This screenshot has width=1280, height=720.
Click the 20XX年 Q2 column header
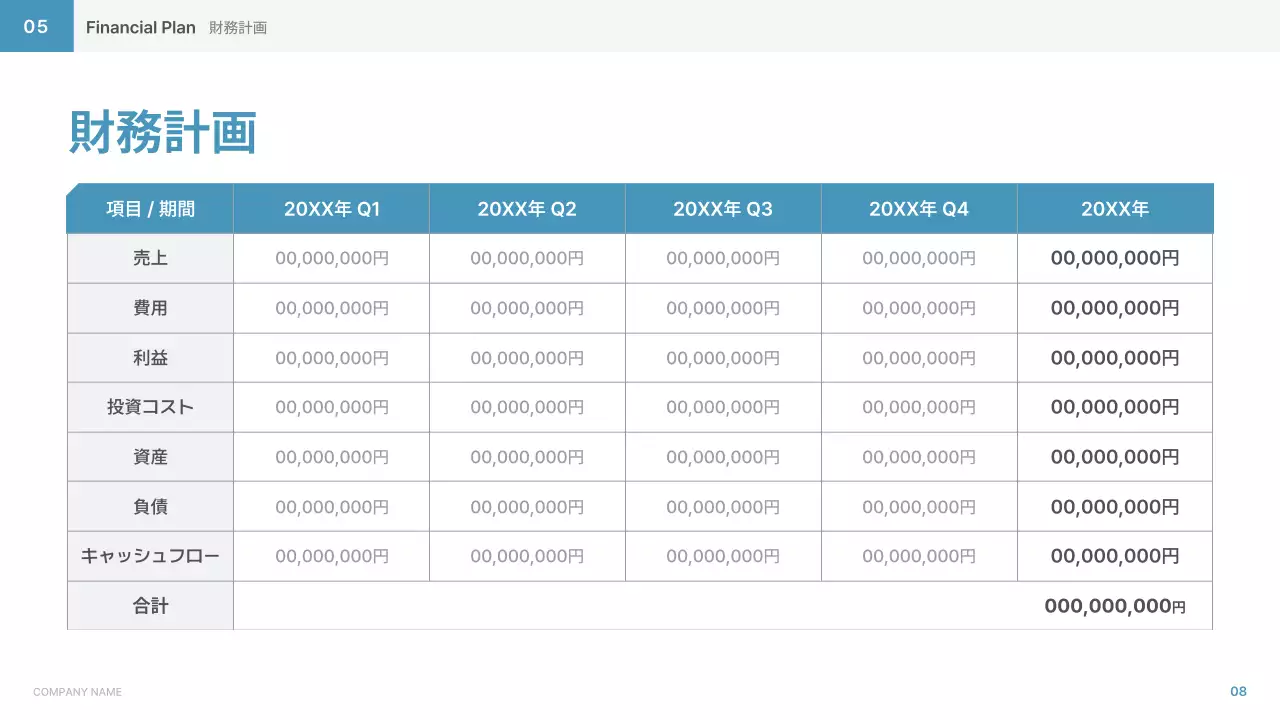tap(527, 209)
